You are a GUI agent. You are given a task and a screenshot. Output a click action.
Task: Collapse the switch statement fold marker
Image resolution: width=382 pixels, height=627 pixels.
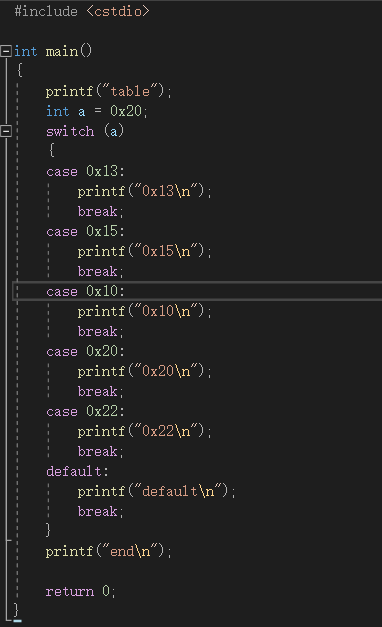pos(6,131)
